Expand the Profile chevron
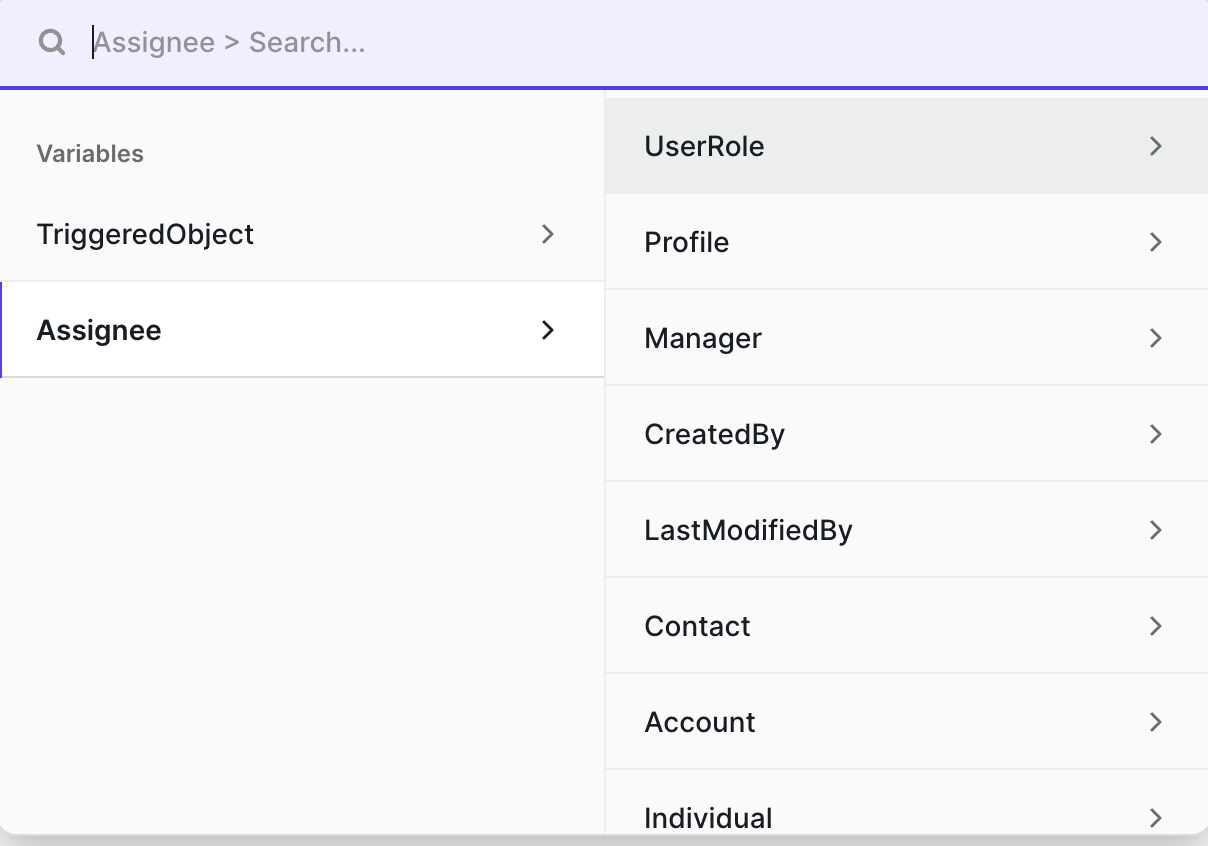1208x846 pixels. click(x=1156, y=242)
